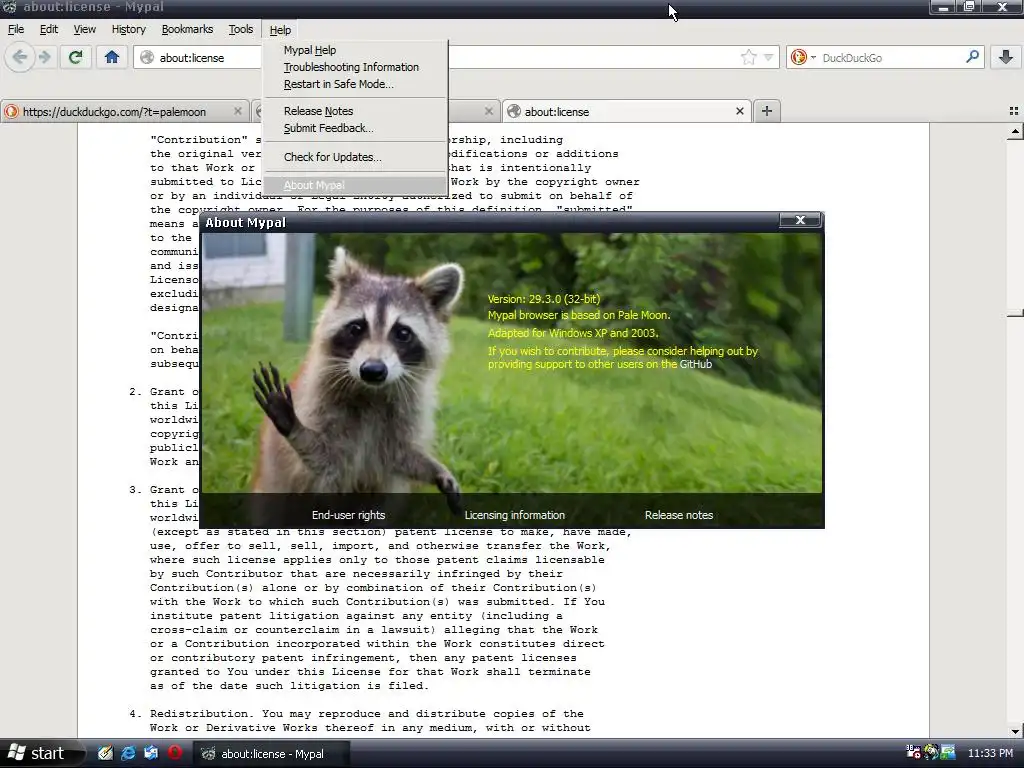1024x768 pixels.
Task: Open the File menu
Action: (16, 29)
